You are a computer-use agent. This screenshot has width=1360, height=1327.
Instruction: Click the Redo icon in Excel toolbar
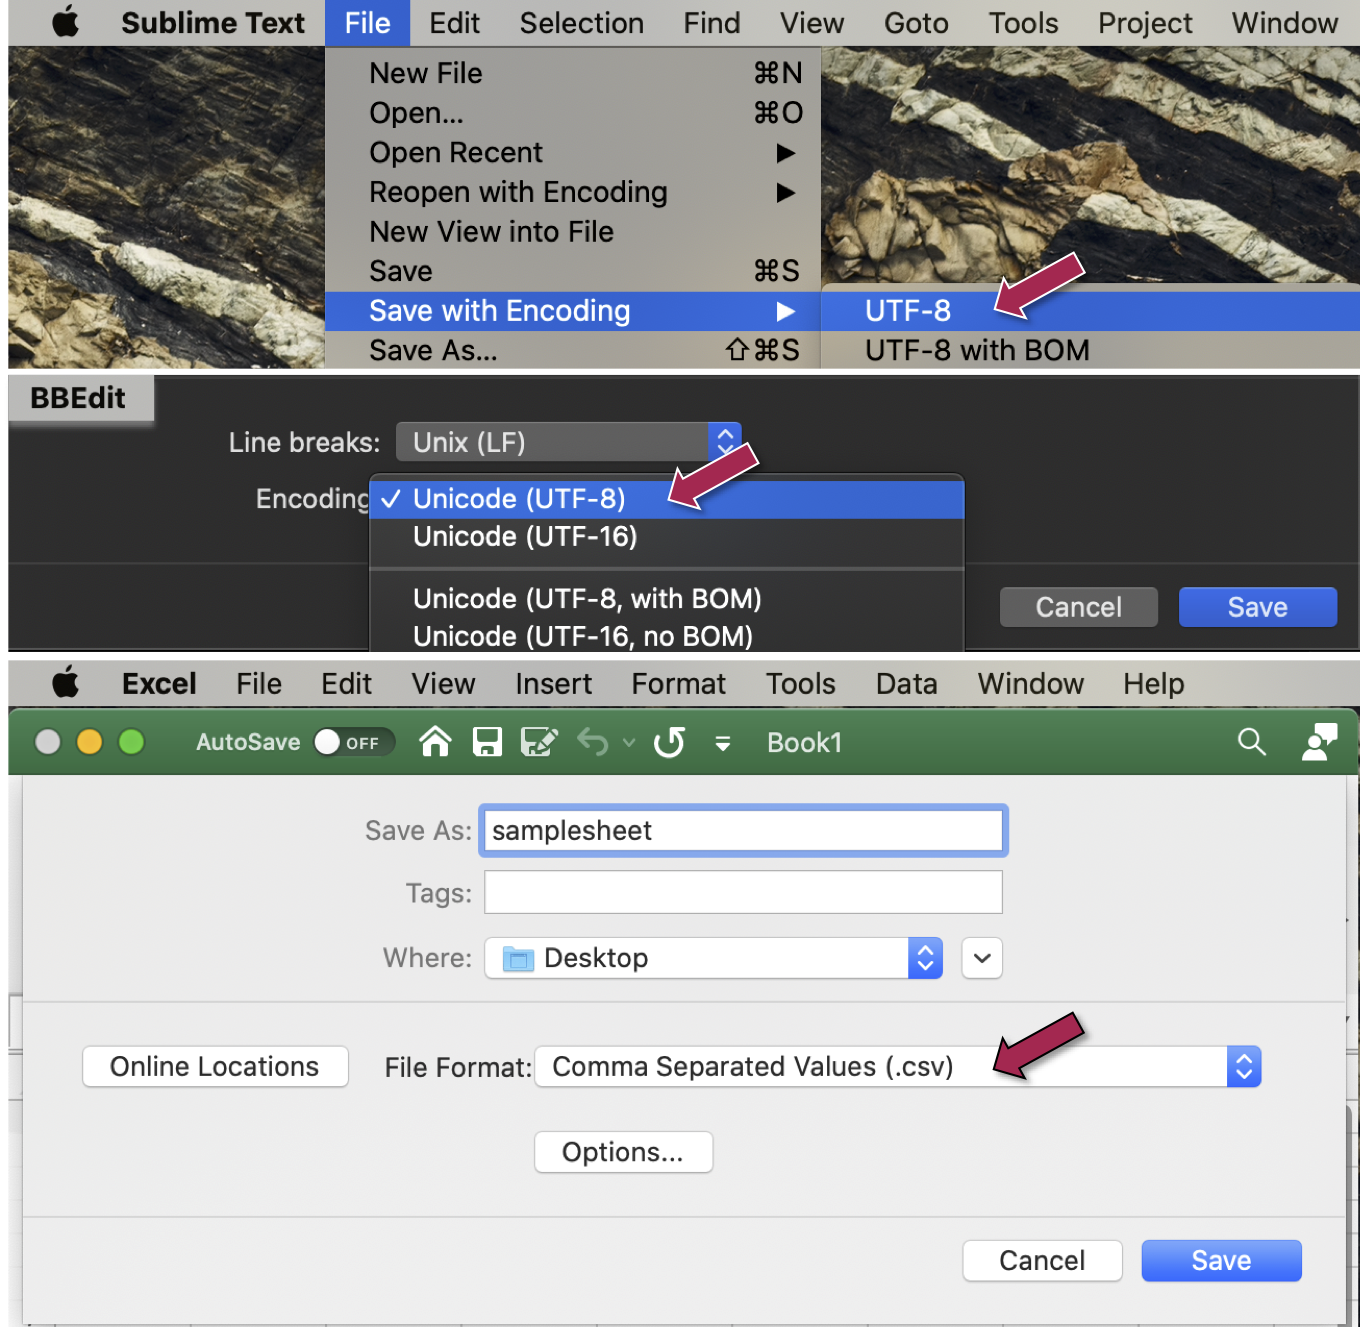[x=669, y=742]
